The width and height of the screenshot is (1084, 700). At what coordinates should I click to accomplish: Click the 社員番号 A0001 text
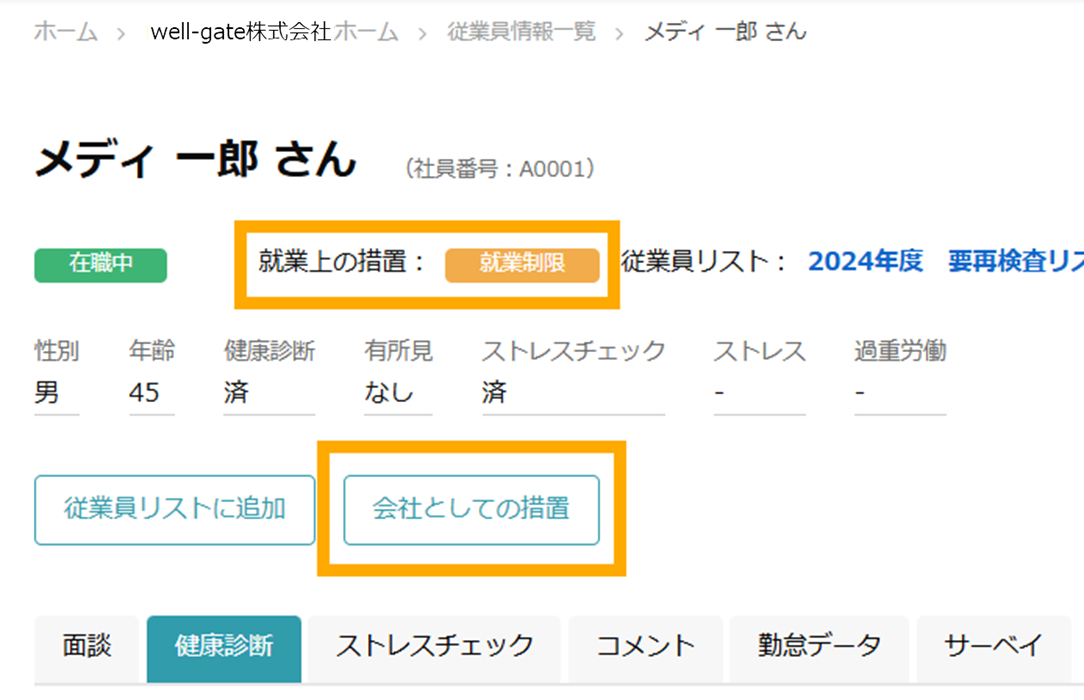(x=500, y=169)
